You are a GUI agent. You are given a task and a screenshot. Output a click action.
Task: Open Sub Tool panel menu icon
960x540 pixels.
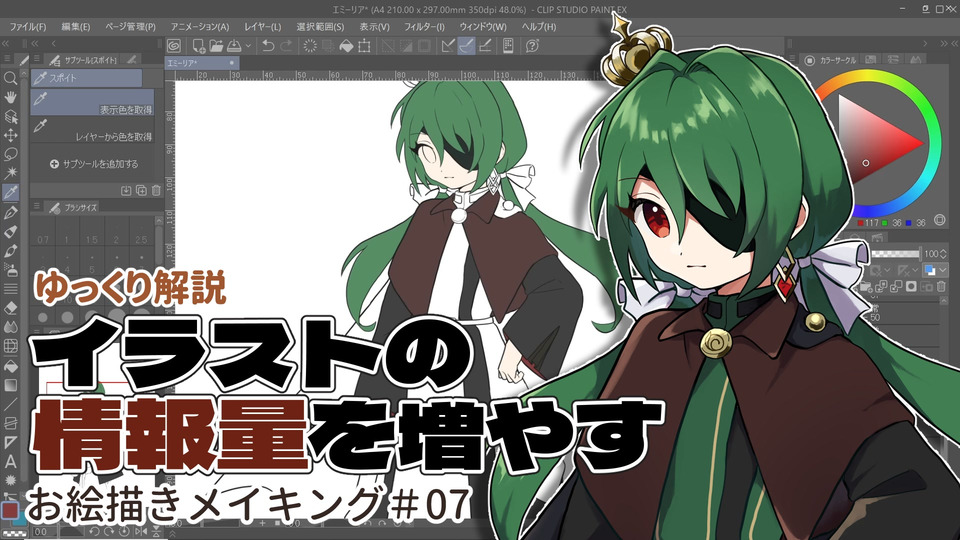[37, 59]
